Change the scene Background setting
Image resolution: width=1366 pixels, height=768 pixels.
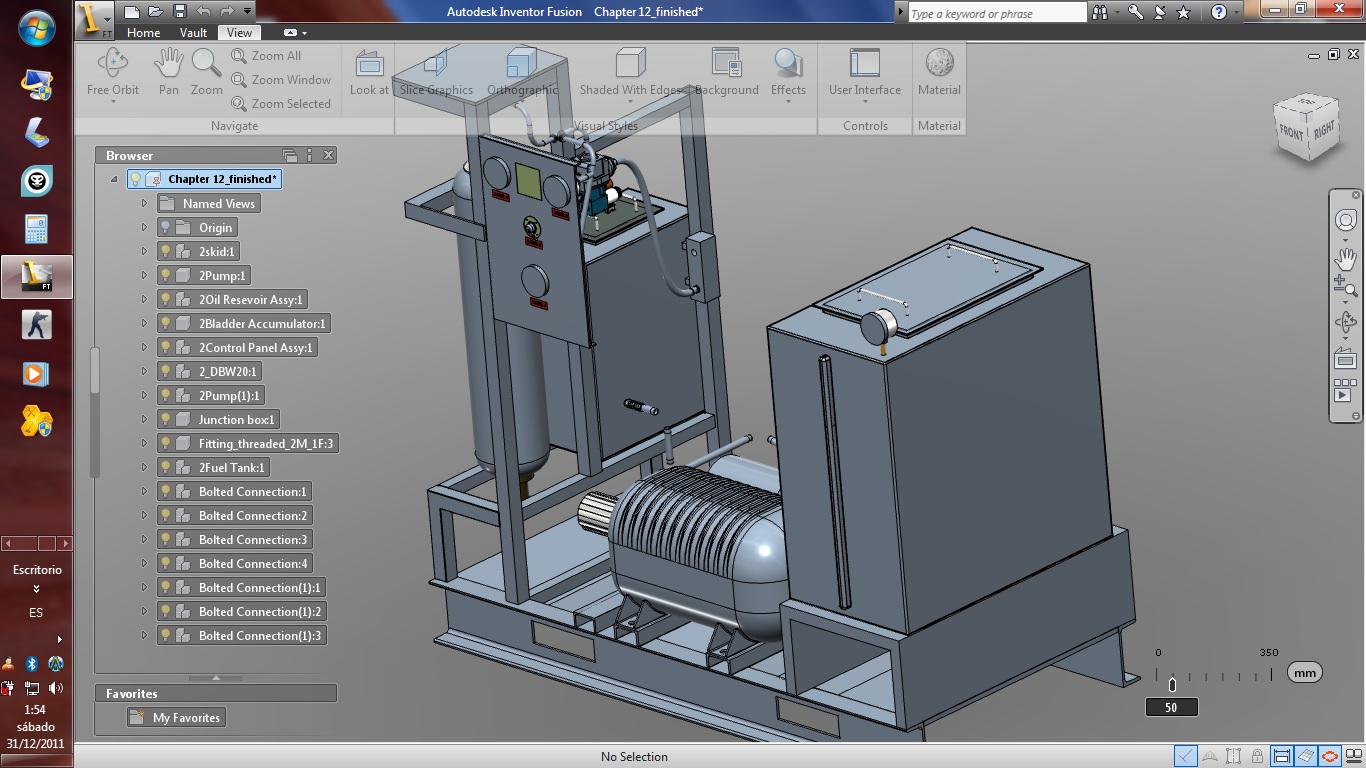tap(727, 70)
